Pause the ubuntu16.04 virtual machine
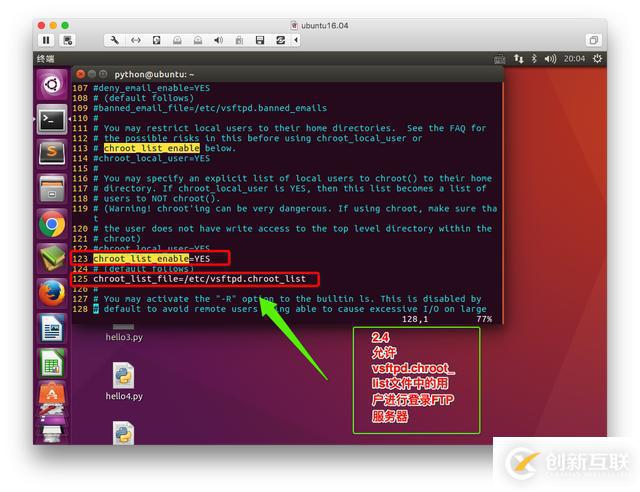Viewport: 640px width, 492px height. 46,40
